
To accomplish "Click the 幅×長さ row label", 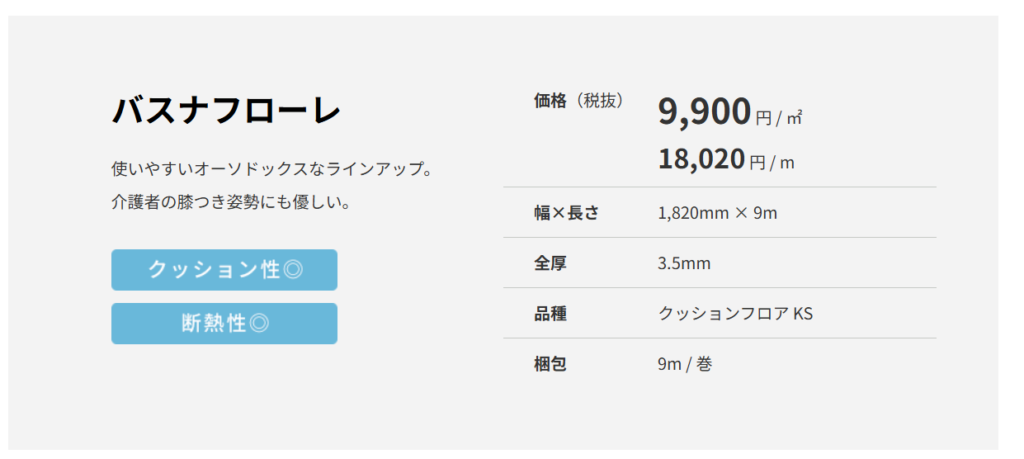I will [566, 213].
